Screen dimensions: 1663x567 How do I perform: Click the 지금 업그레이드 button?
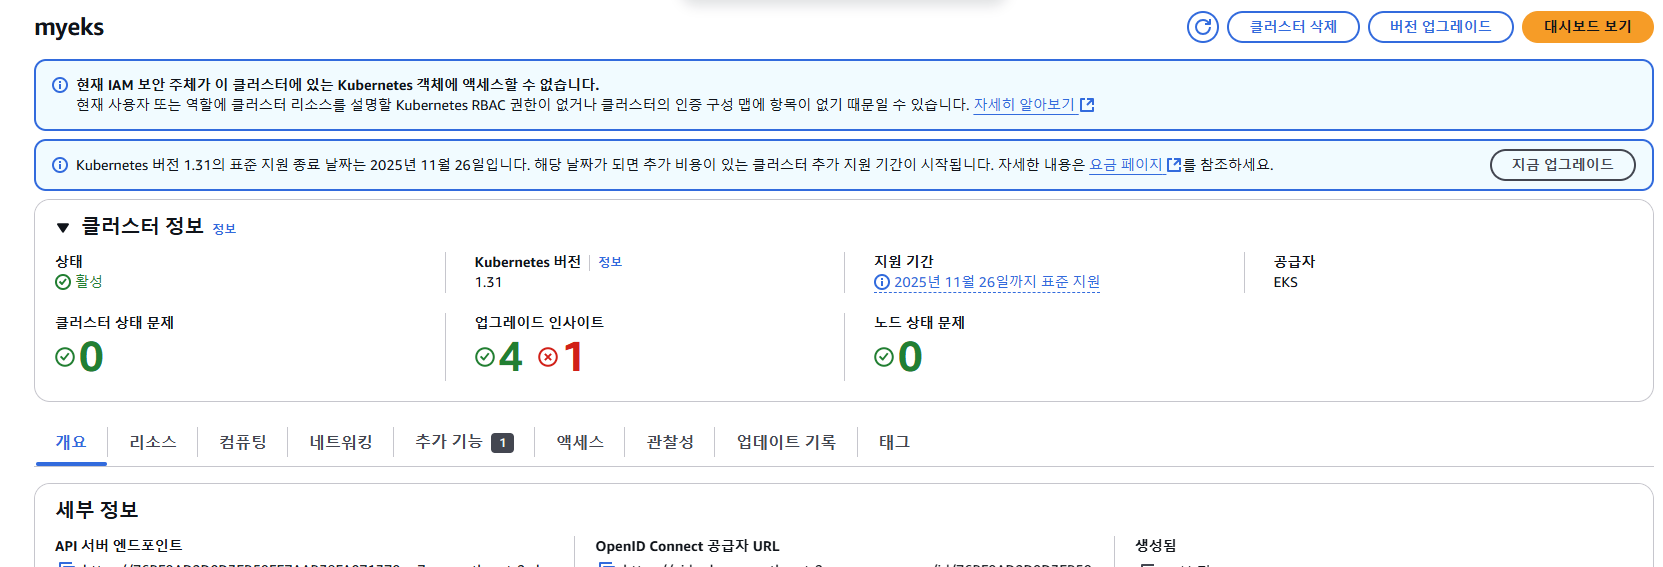click(x=1562, y=165)
